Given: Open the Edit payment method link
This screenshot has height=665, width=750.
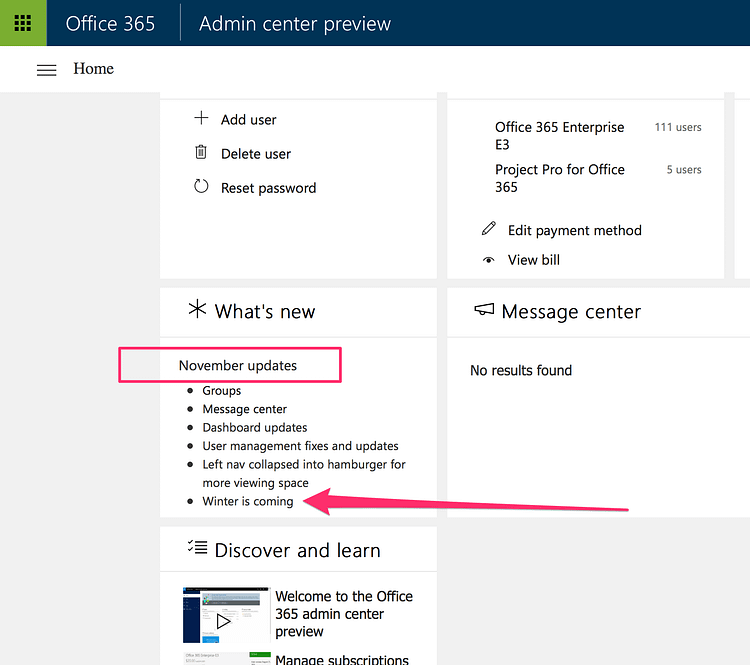Looking at the screenshot, I should click(574, 231).
